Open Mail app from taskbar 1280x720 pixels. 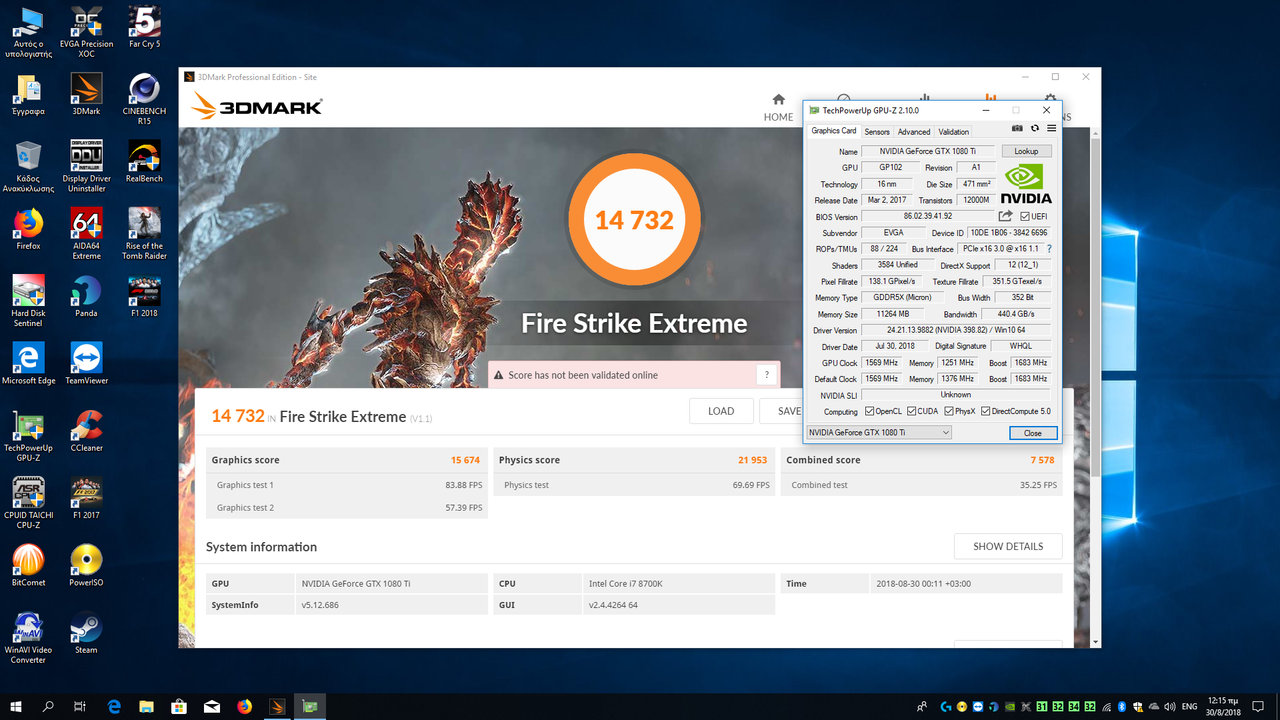(212, 706)
